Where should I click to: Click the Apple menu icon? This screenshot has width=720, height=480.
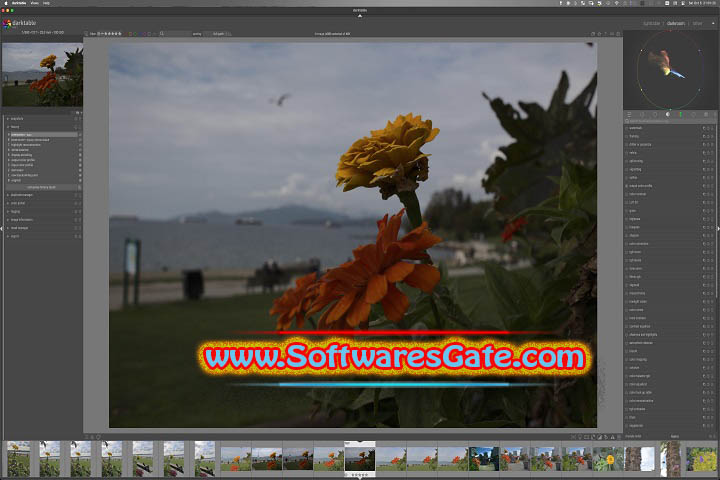click(6, 3)
